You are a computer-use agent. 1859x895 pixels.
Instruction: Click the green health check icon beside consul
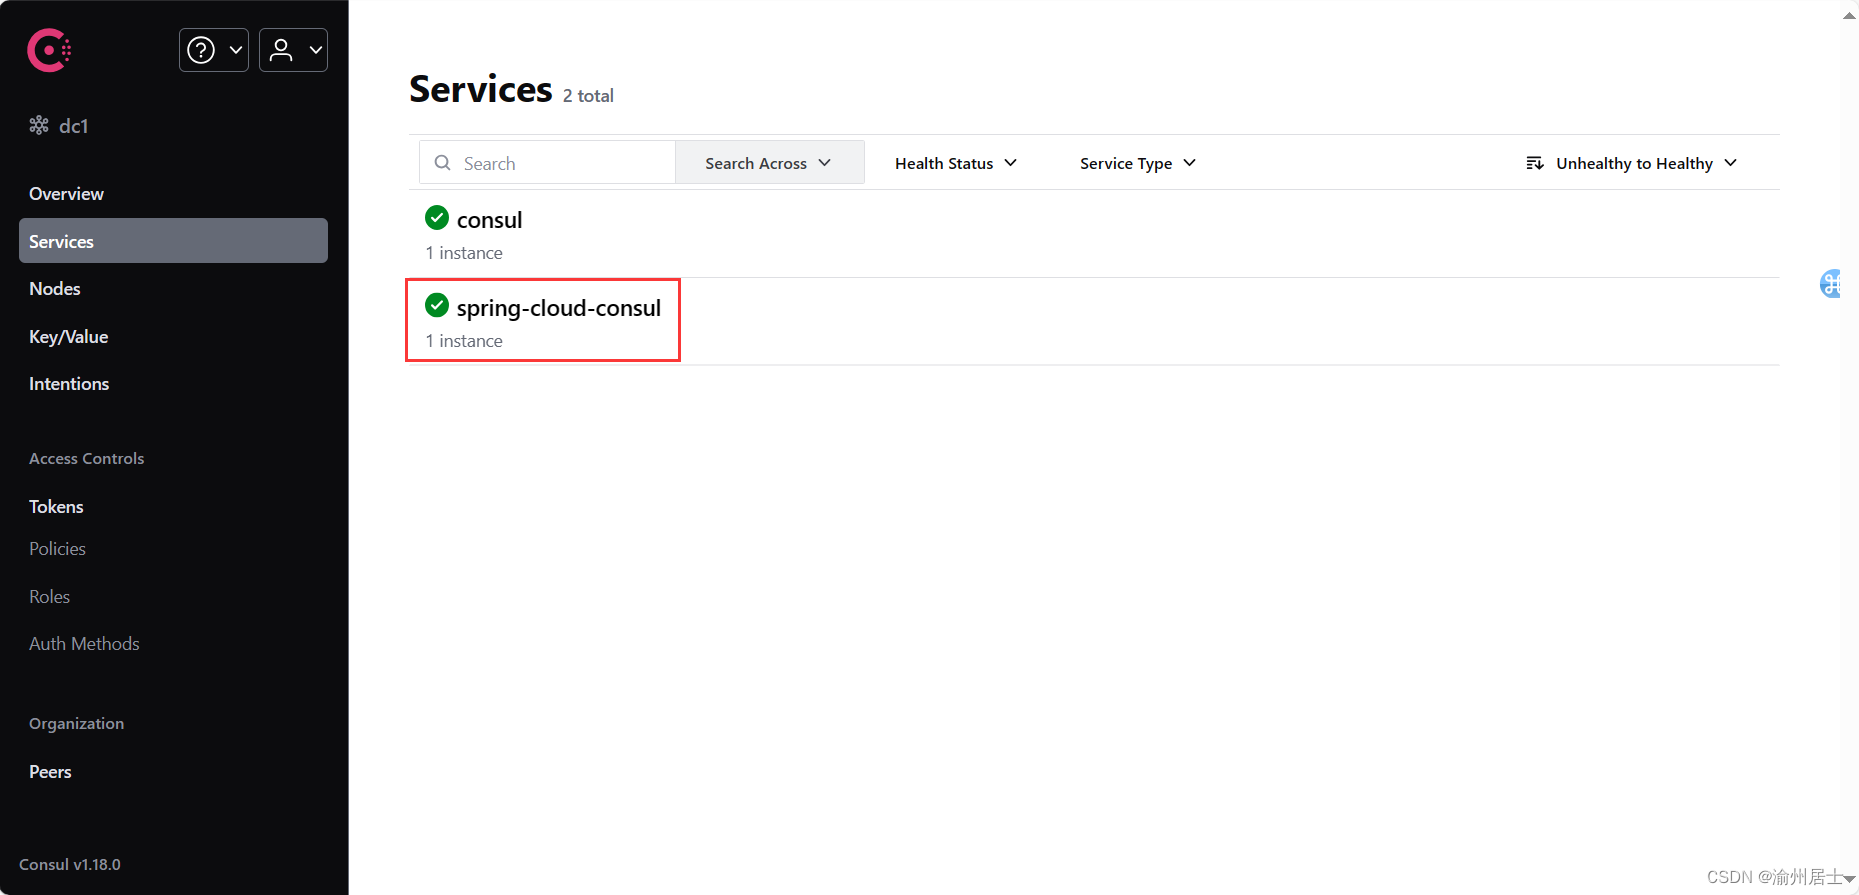click(x=437, y=217)
